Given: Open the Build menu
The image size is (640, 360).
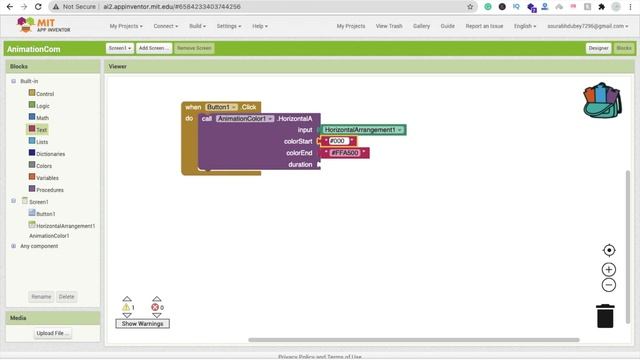Looking at the screenshot, I should click(197, 26).
